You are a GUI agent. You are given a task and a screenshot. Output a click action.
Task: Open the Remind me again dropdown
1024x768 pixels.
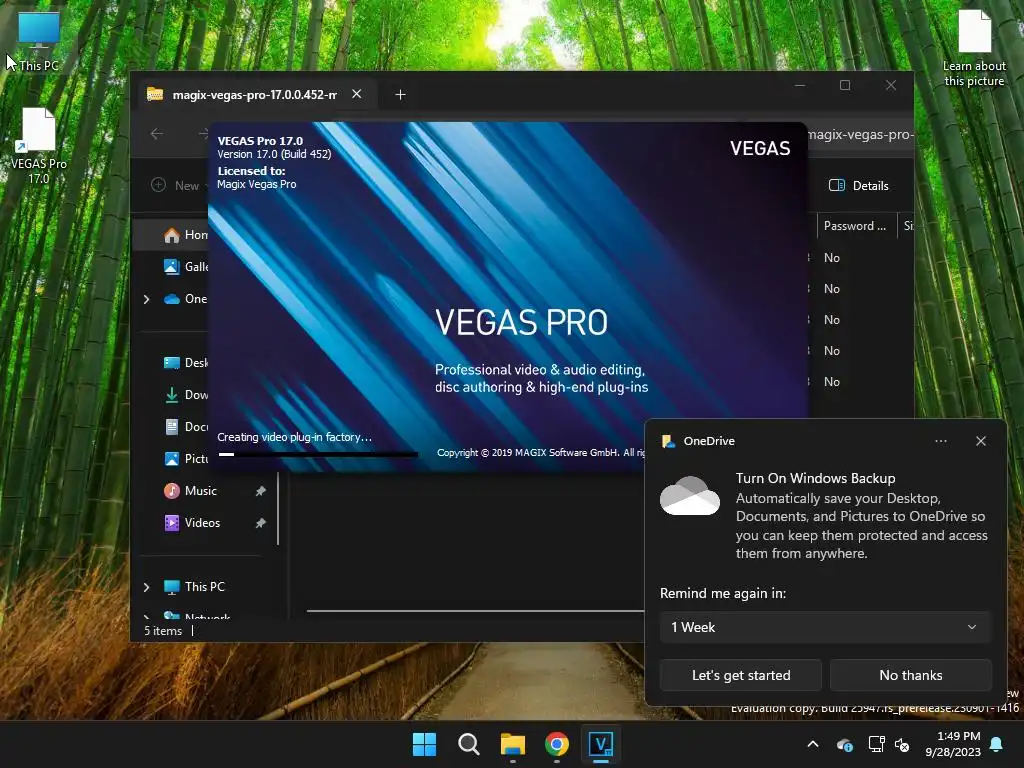click(825, 627)
